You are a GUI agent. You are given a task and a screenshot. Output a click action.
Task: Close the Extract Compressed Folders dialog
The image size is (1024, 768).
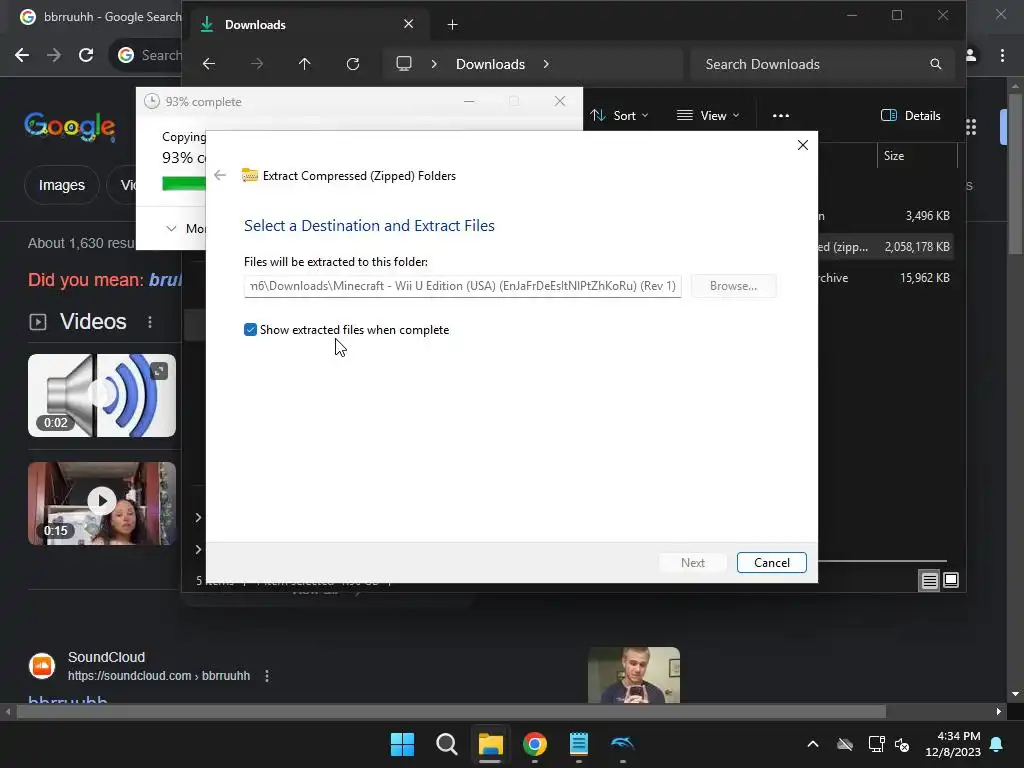pos(803,145)
